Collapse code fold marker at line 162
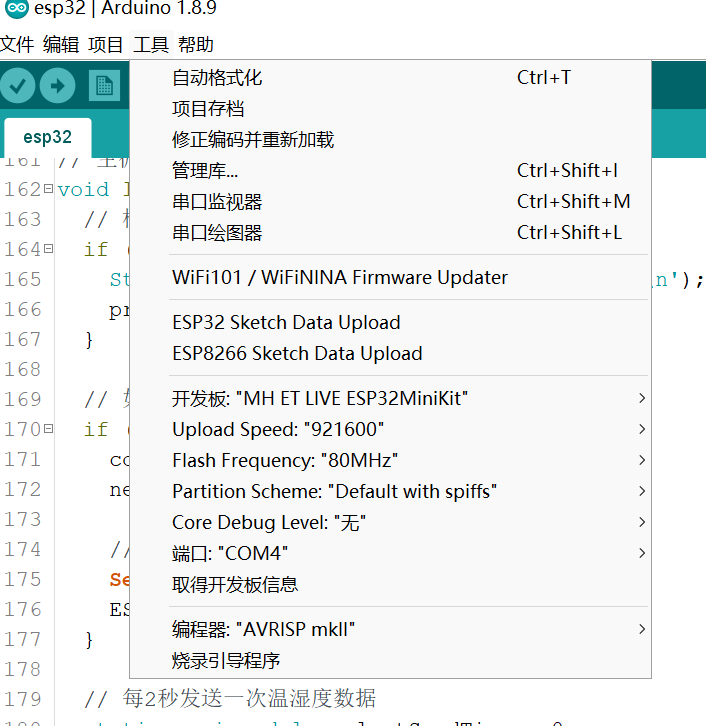 click(48, 188)
